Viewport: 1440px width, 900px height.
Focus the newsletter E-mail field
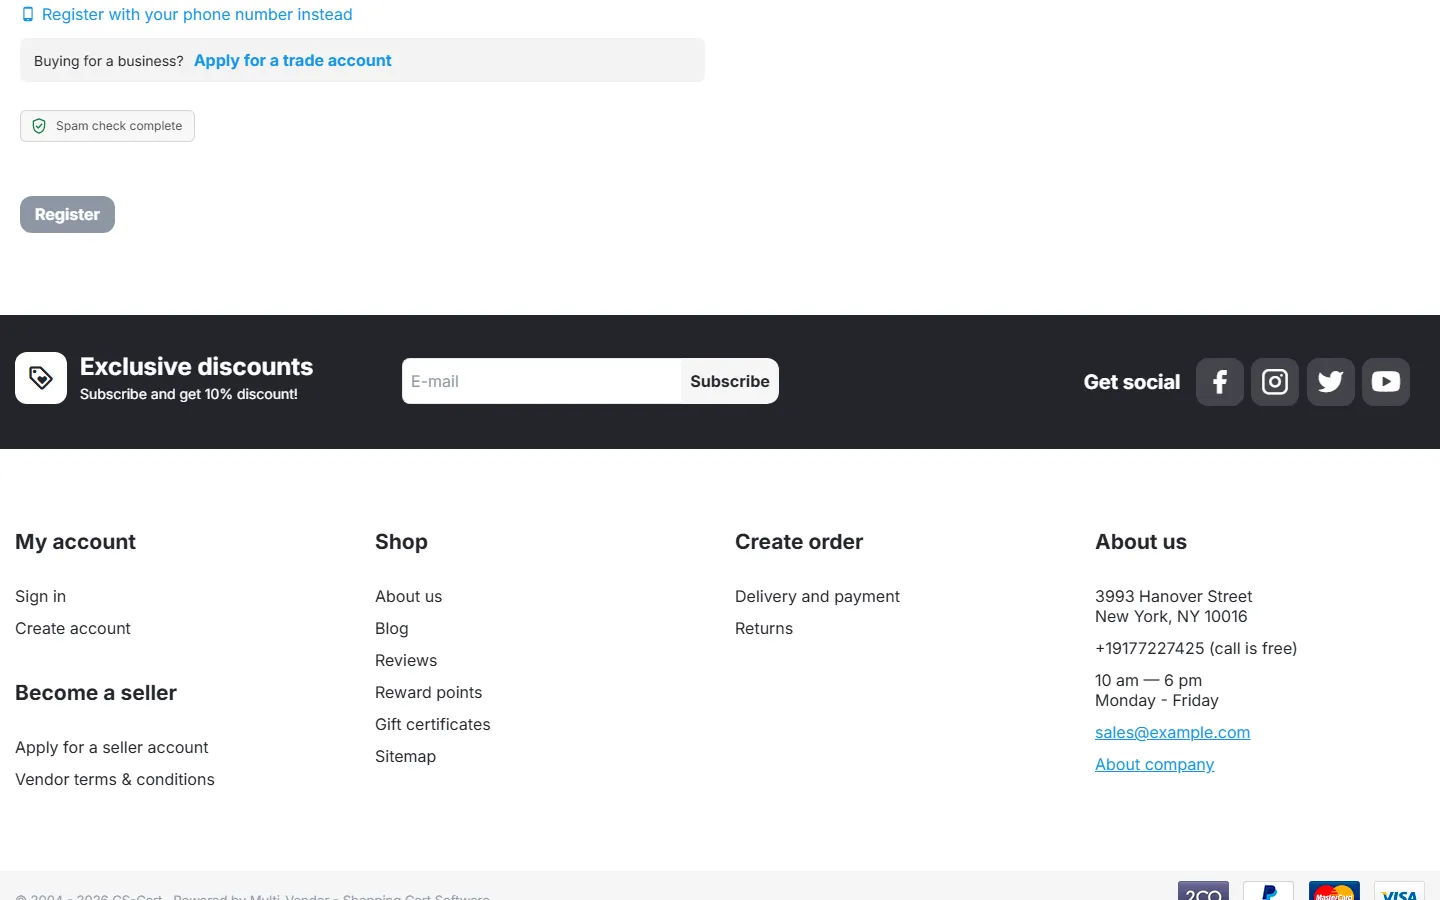541,381
